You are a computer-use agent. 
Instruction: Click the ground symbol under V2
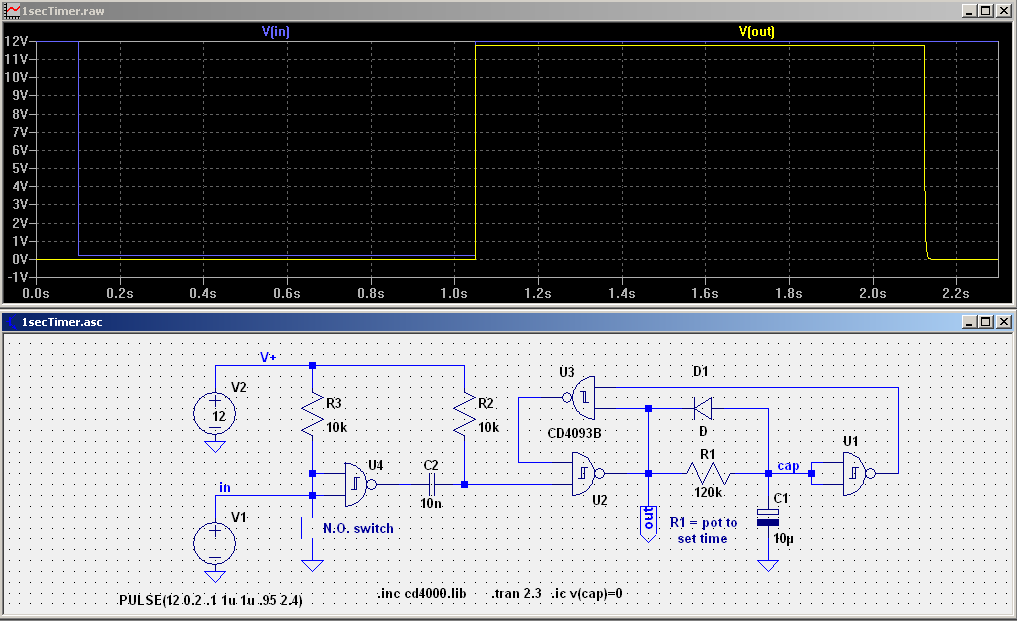click(x=215, y=446)
